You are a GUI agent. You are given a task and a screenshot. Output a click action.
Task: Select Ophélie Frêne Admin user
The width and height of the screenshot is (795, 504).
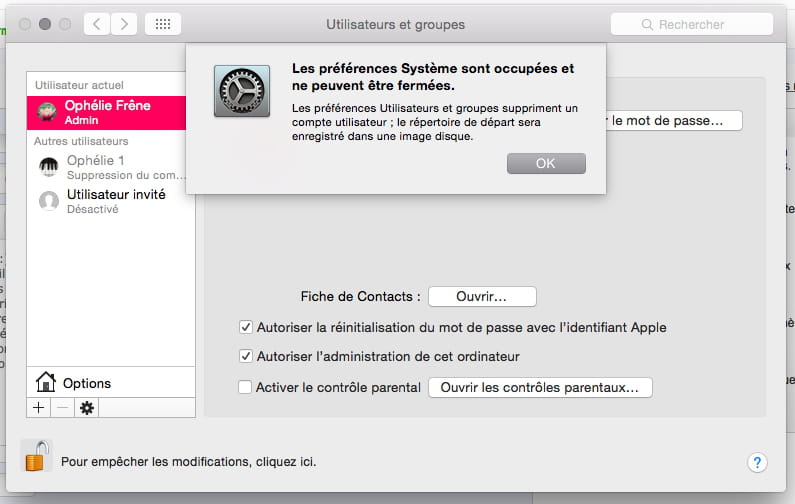pos(106,113)
